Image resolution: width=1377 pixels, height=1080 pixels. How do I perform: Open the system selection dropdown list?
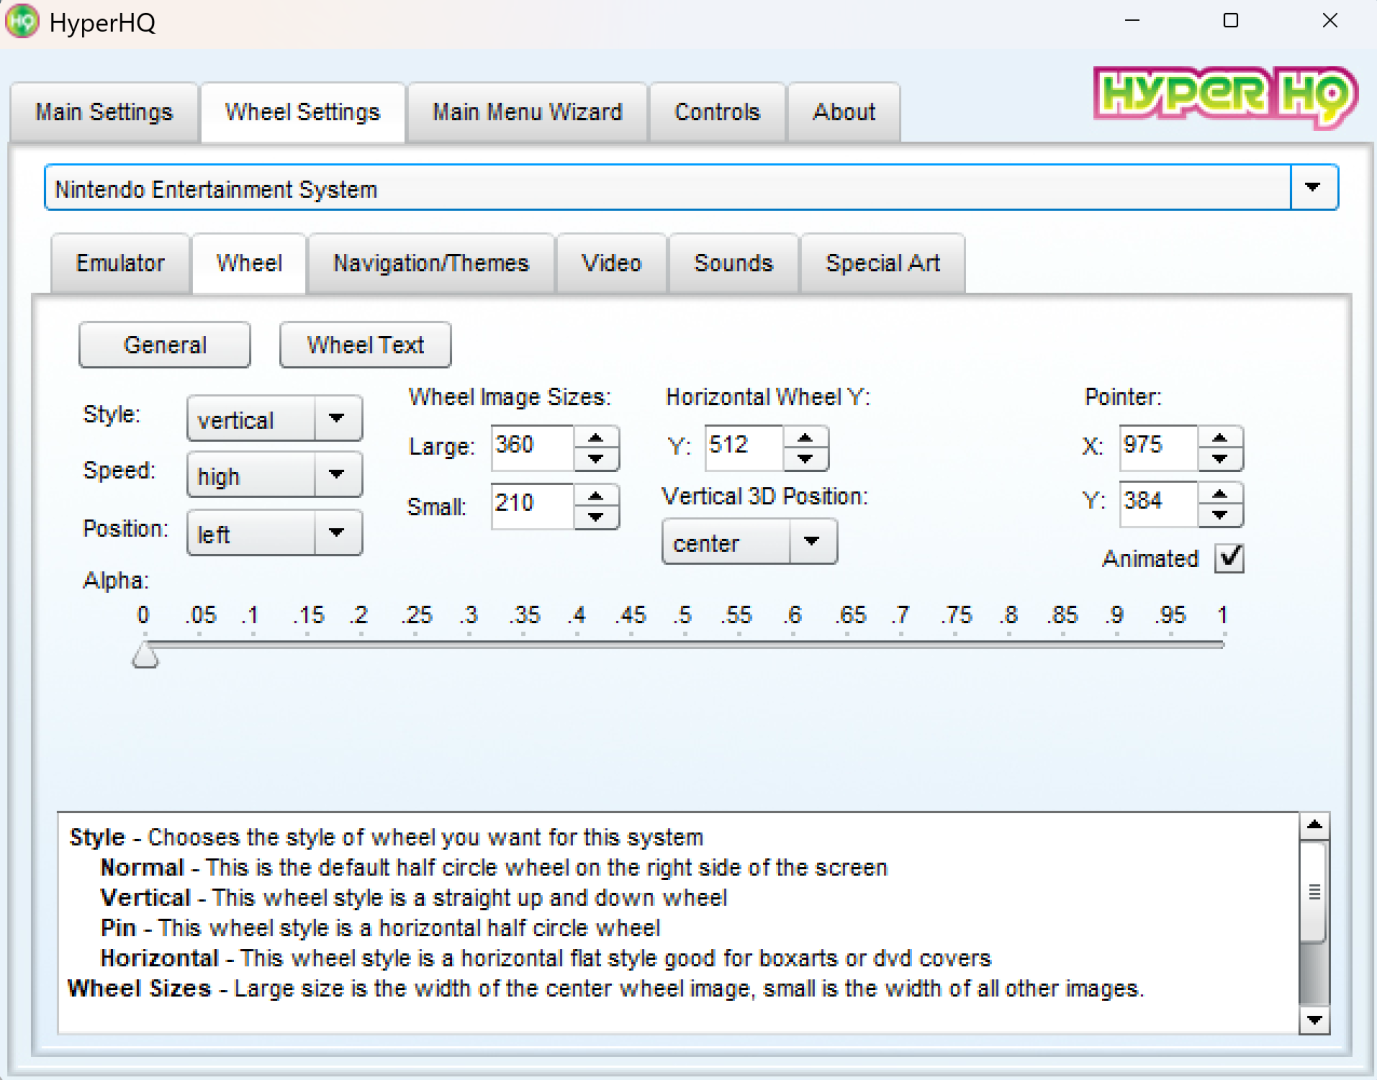tap(1313, 188)
